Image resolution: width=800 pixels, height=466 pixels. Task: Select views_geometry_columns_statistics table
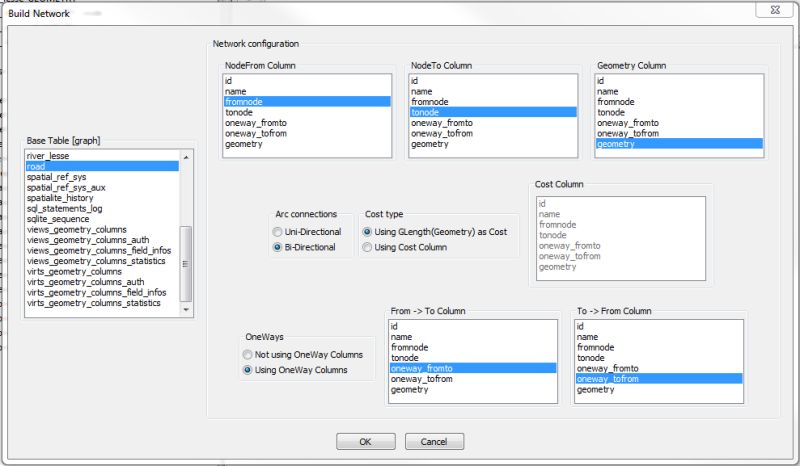tap(102, 260)
